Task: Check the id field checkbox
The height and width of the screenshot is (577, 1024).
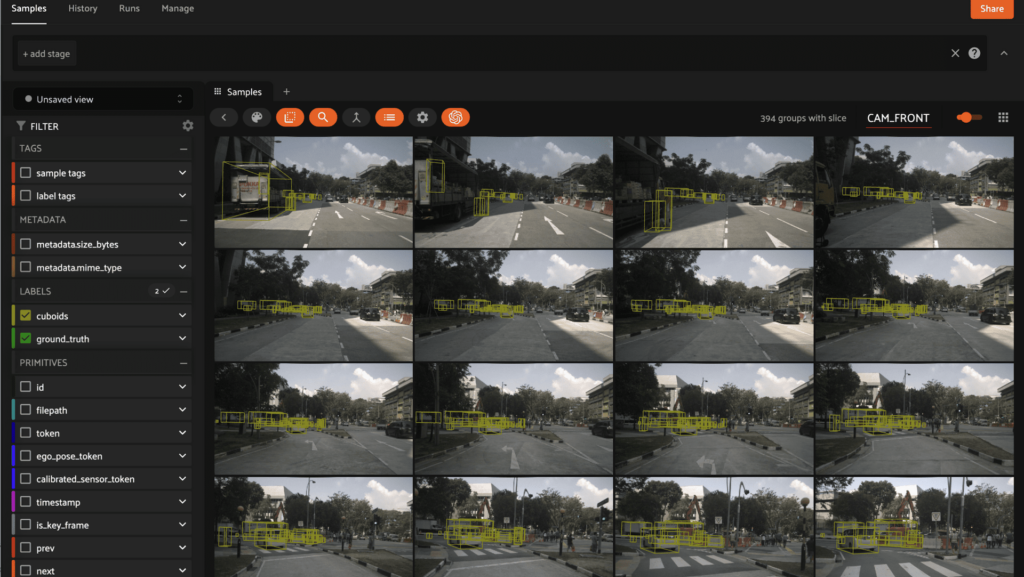Action: coord(25,387)
